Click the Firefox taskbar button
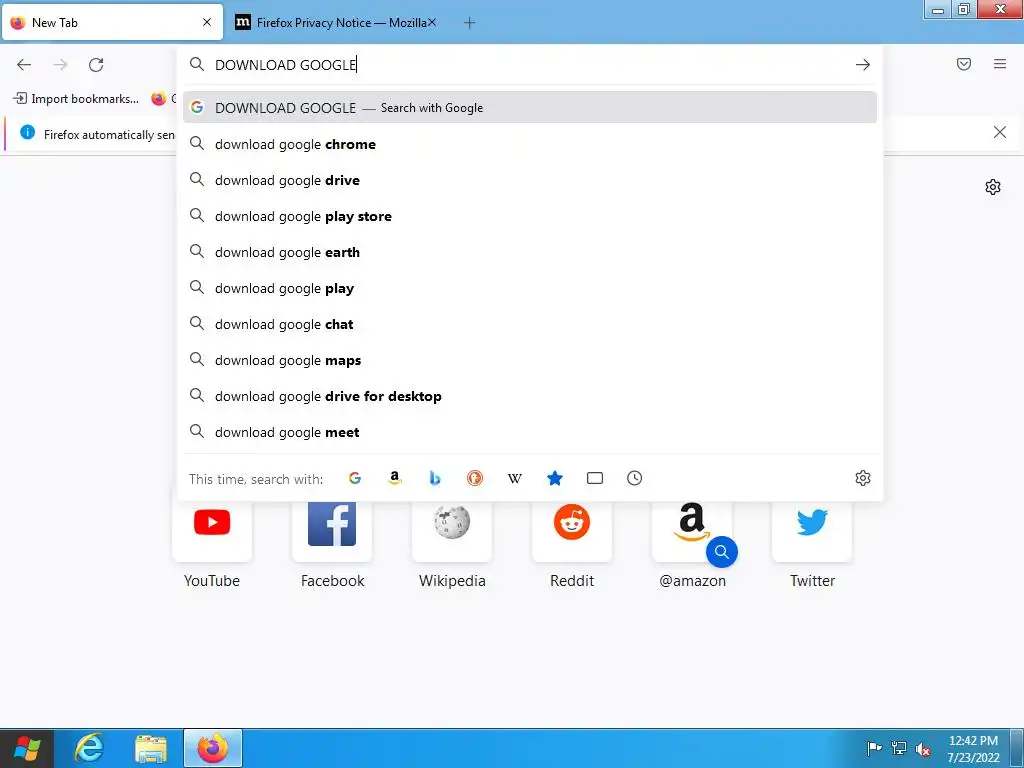The image size is (1024, 768). coord(213,748)
